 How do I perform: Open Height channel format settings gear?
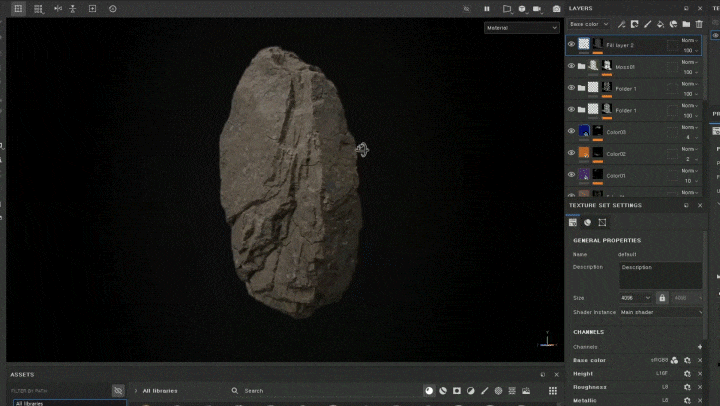click(687, 374)
